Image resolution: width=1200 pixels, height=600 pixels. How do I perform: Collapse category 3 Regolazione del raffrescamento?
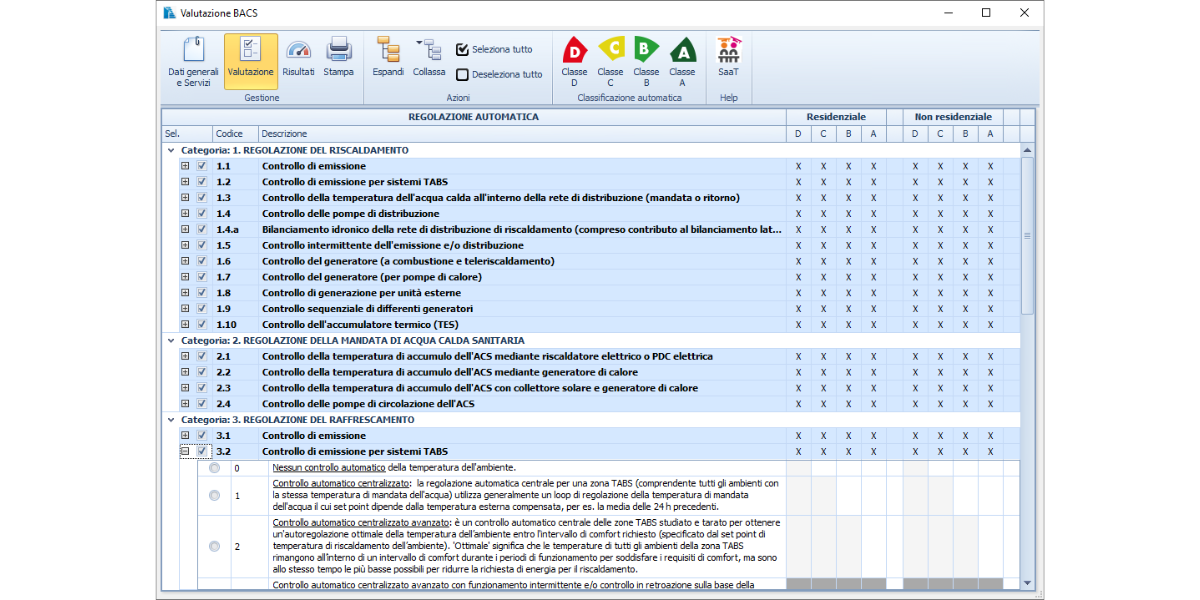pos(171,420)
